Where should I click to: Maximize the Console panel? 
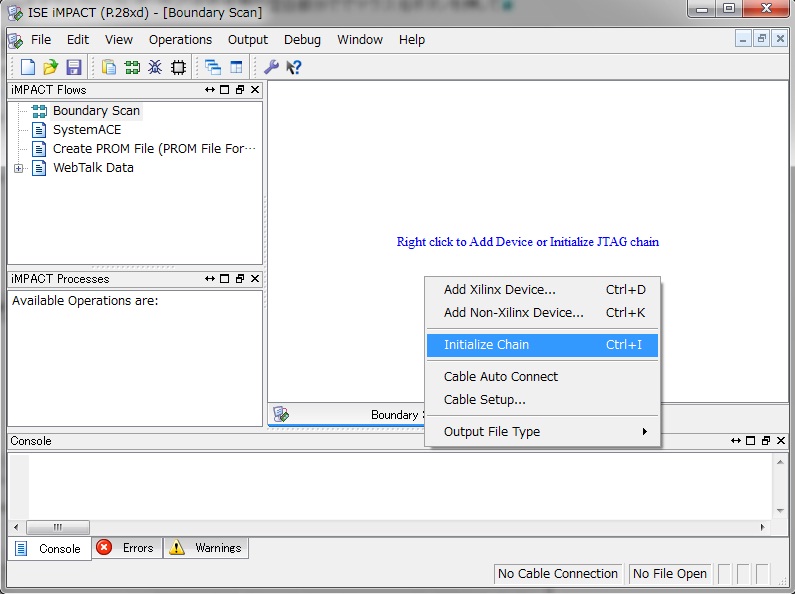751,441
